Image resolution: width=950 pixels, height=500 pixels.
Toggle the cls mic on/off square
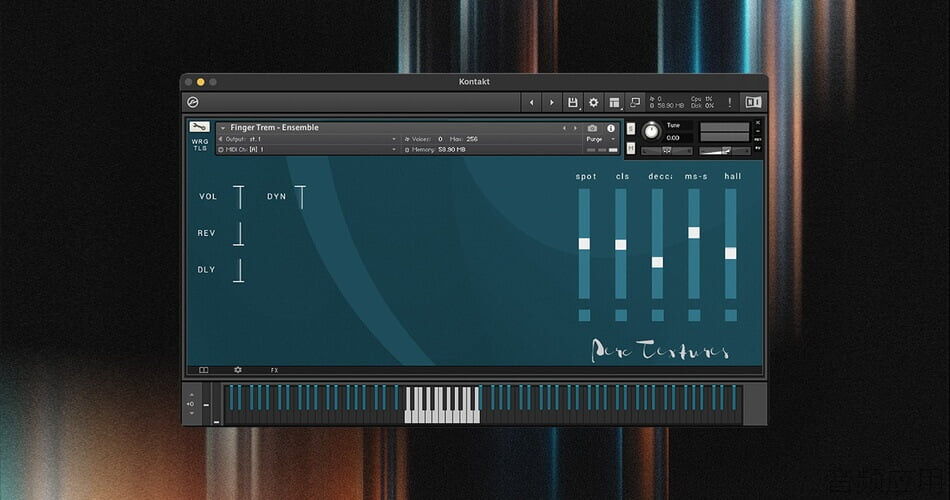(x=621, y=315)
